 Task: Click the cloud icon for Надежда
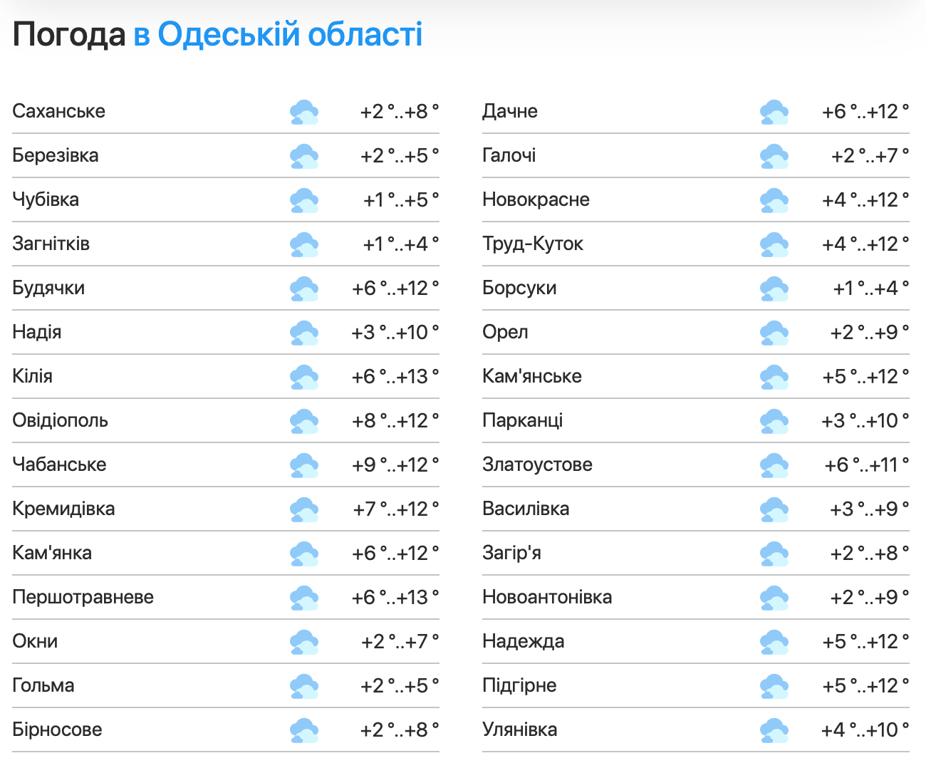click(x=774, y=642)
